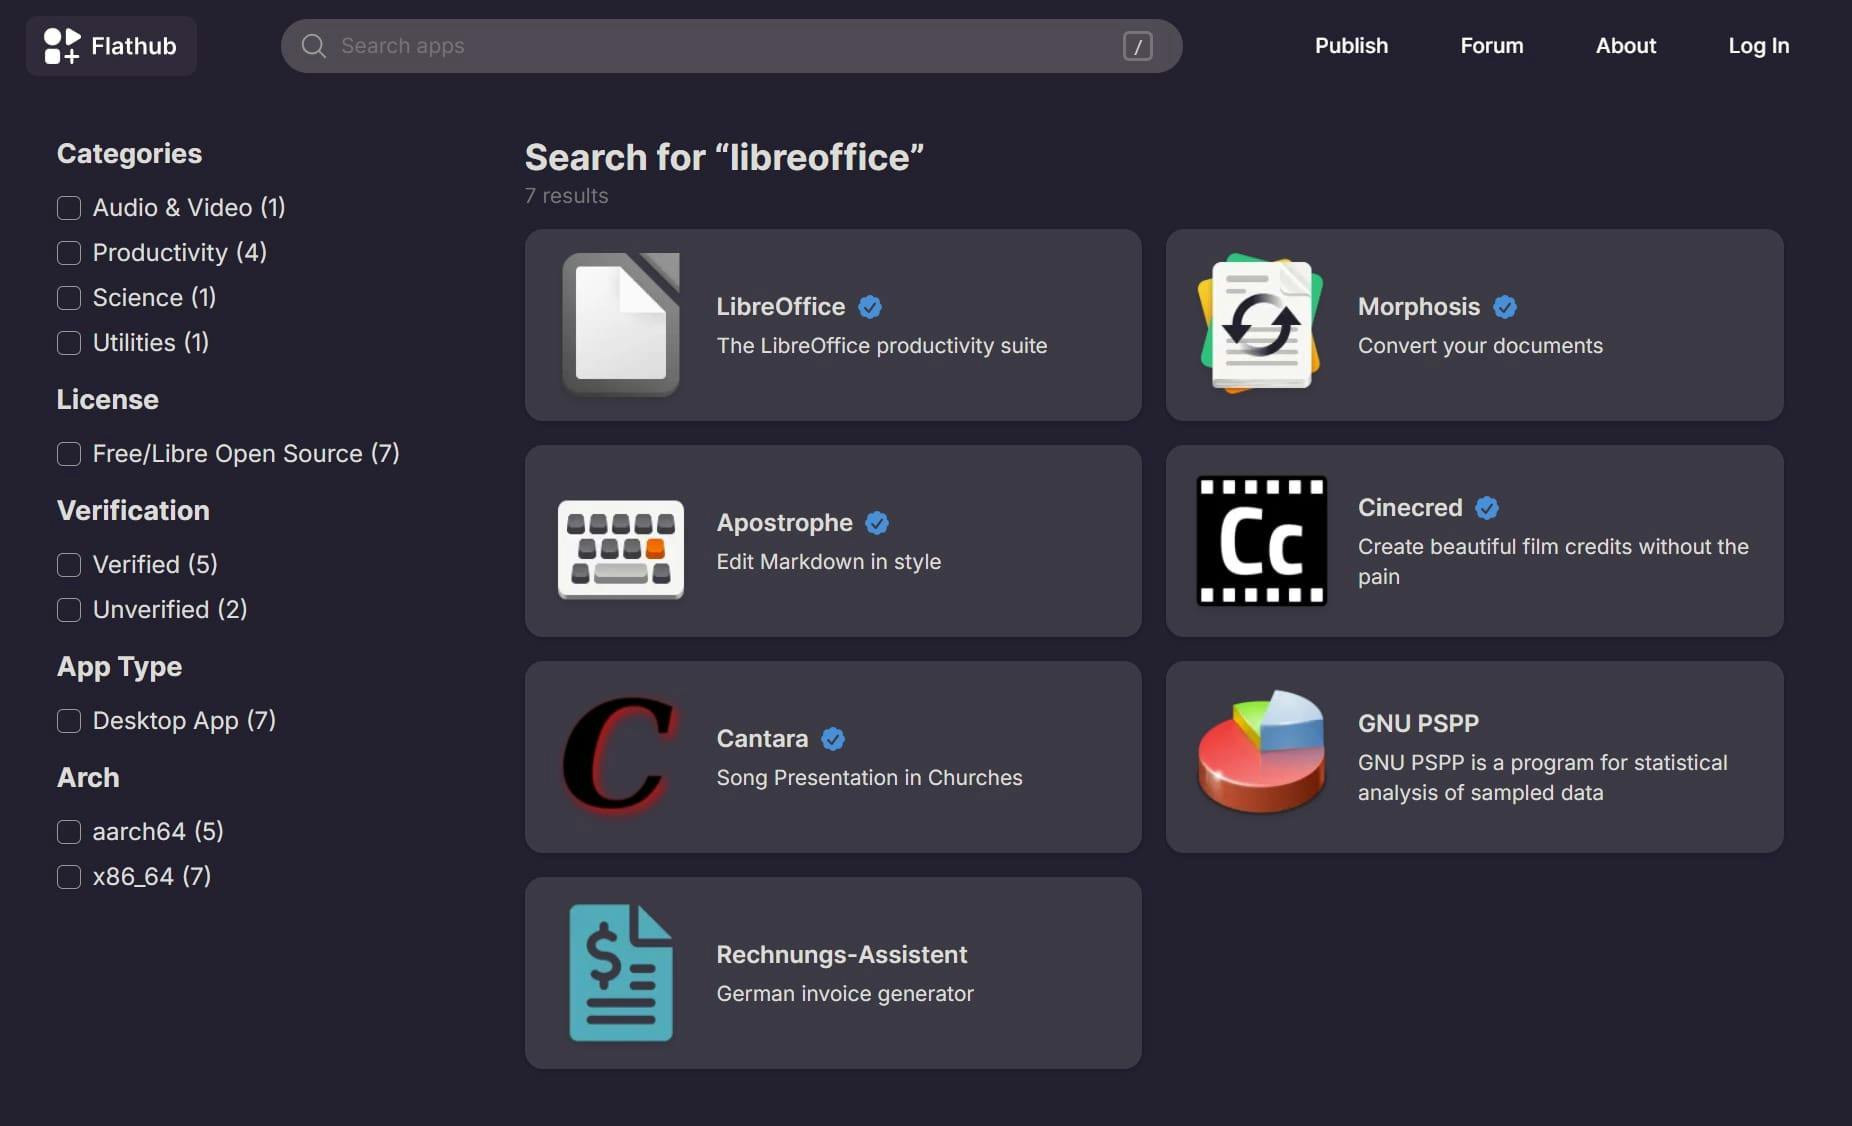Check the Productivity category filter
This screenshot has width=1852, height=1126.
pyautogui.click(x=69, y=253)
